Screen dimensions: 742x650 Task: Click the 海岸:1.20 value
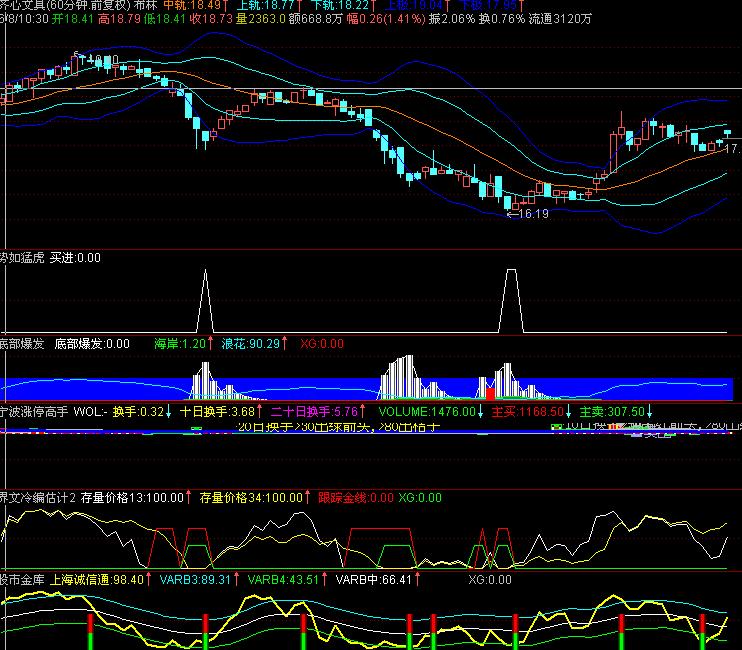tap(180, 344)
